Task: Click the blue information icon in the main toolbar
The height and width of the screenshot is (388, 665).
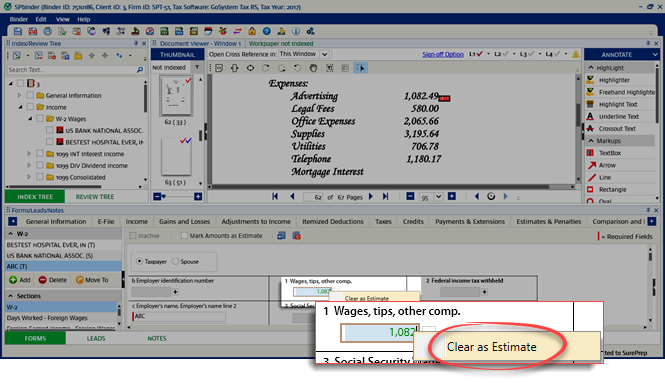Action: coord(296,31)
